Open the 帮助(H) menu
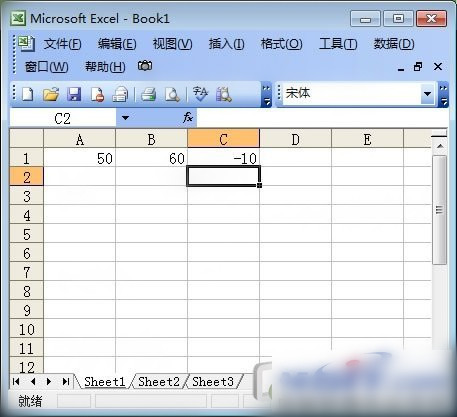457x417 pixels. click(105, 67)
